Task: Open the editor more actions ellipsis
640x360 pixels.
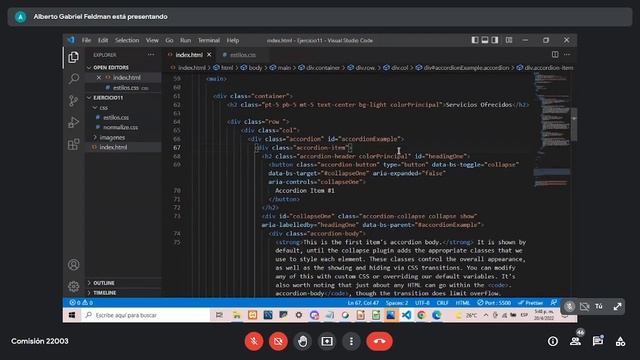Action: click(x=567, y=54)
